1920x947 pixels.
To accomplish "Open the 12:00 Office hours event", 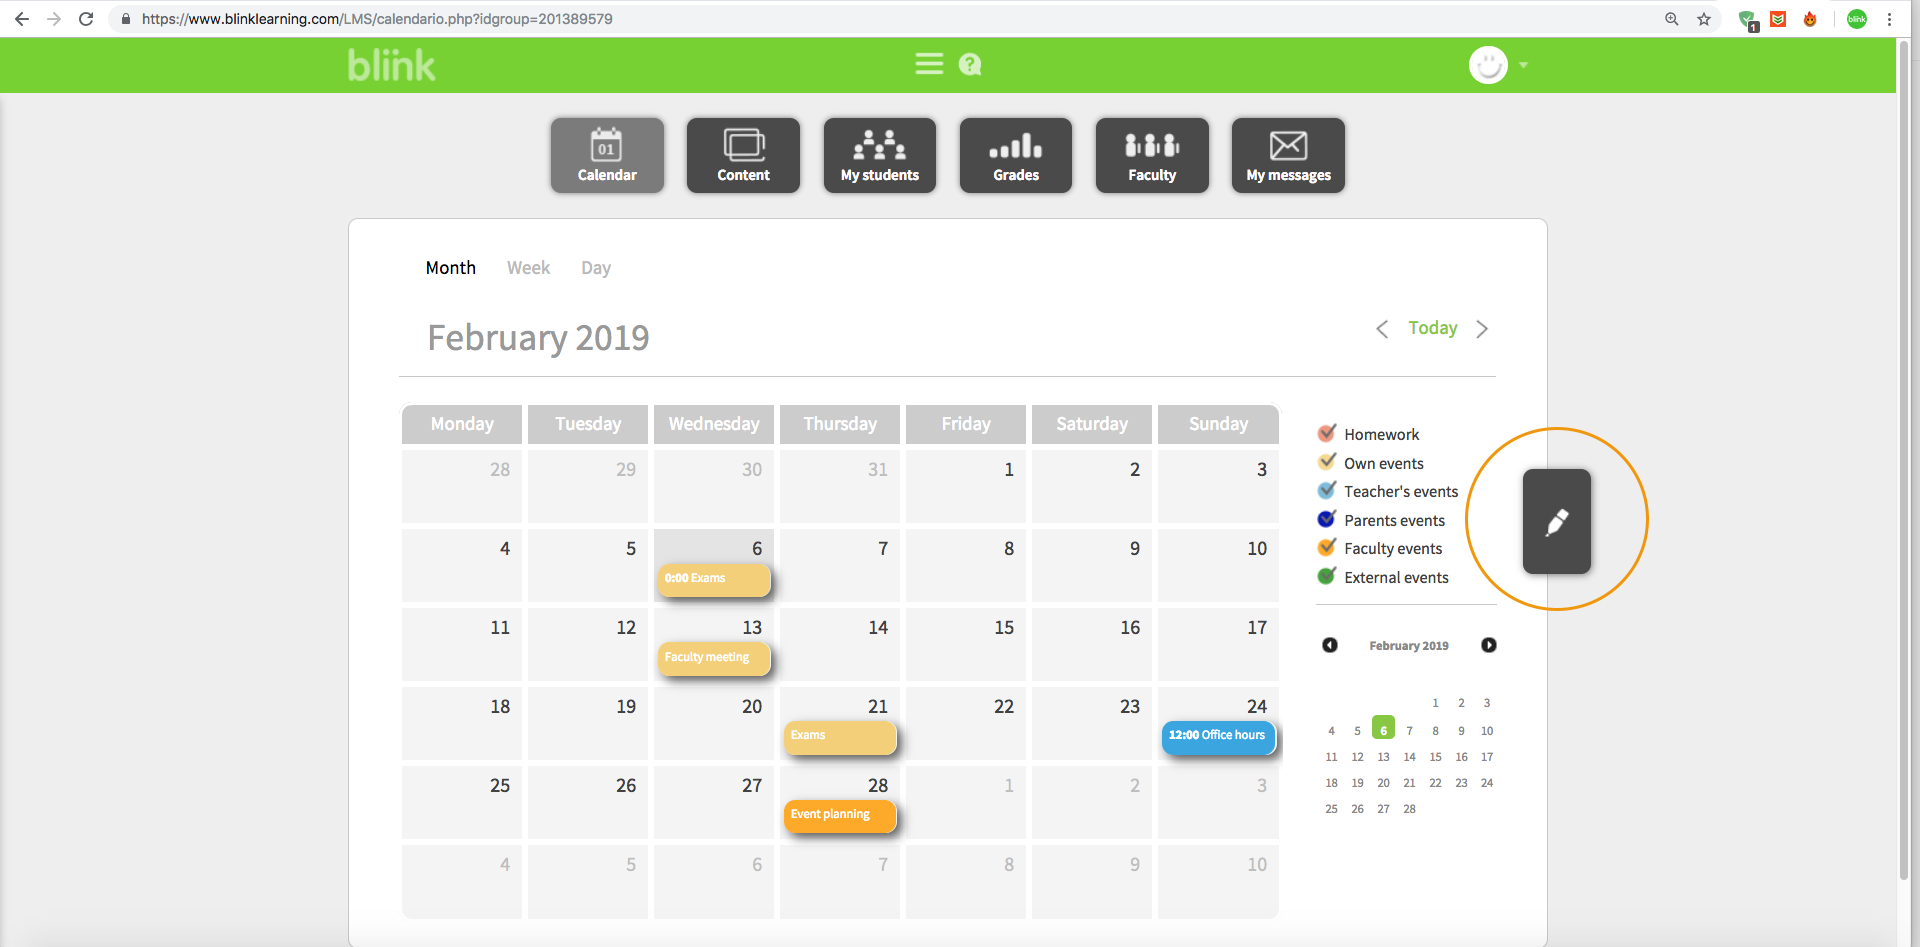I will coord(1217,736).
